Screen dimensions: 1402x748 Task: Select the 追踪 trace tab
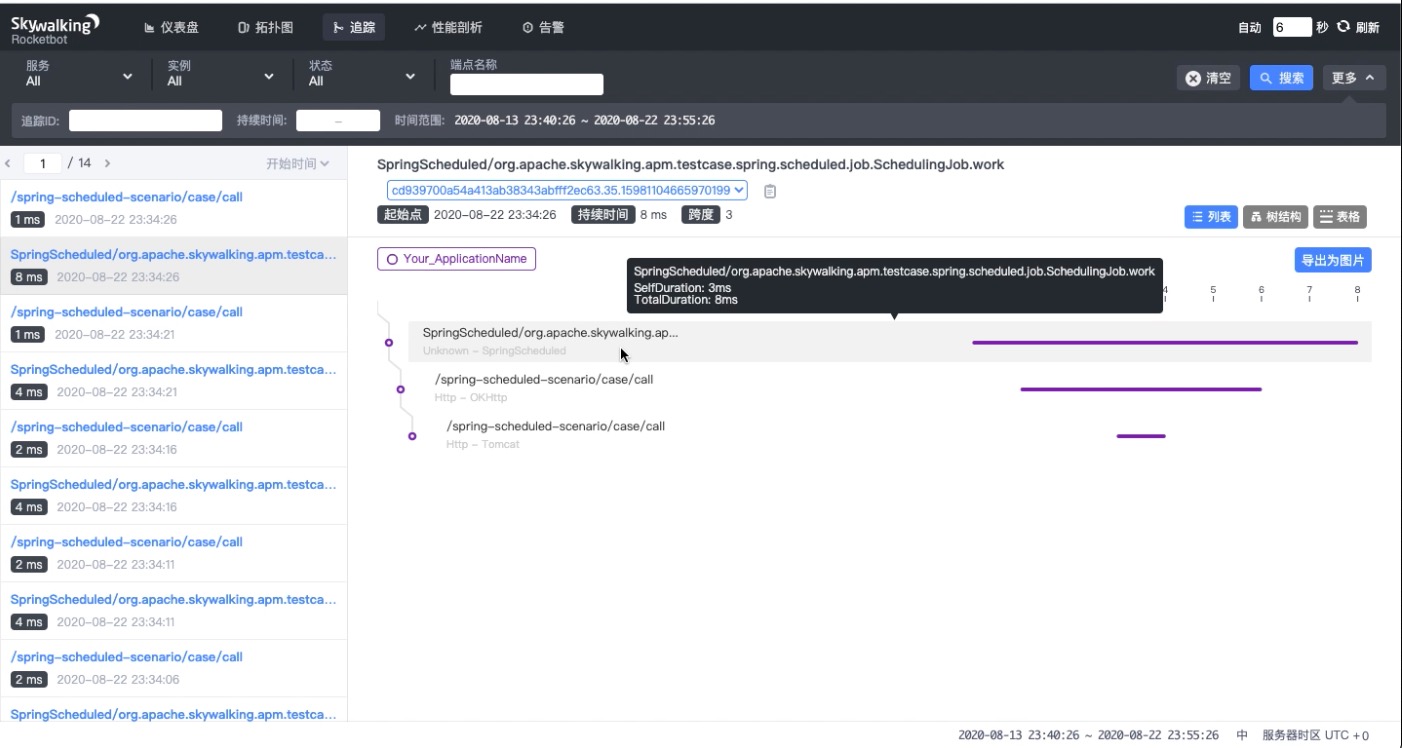click(x=354, y=28)
